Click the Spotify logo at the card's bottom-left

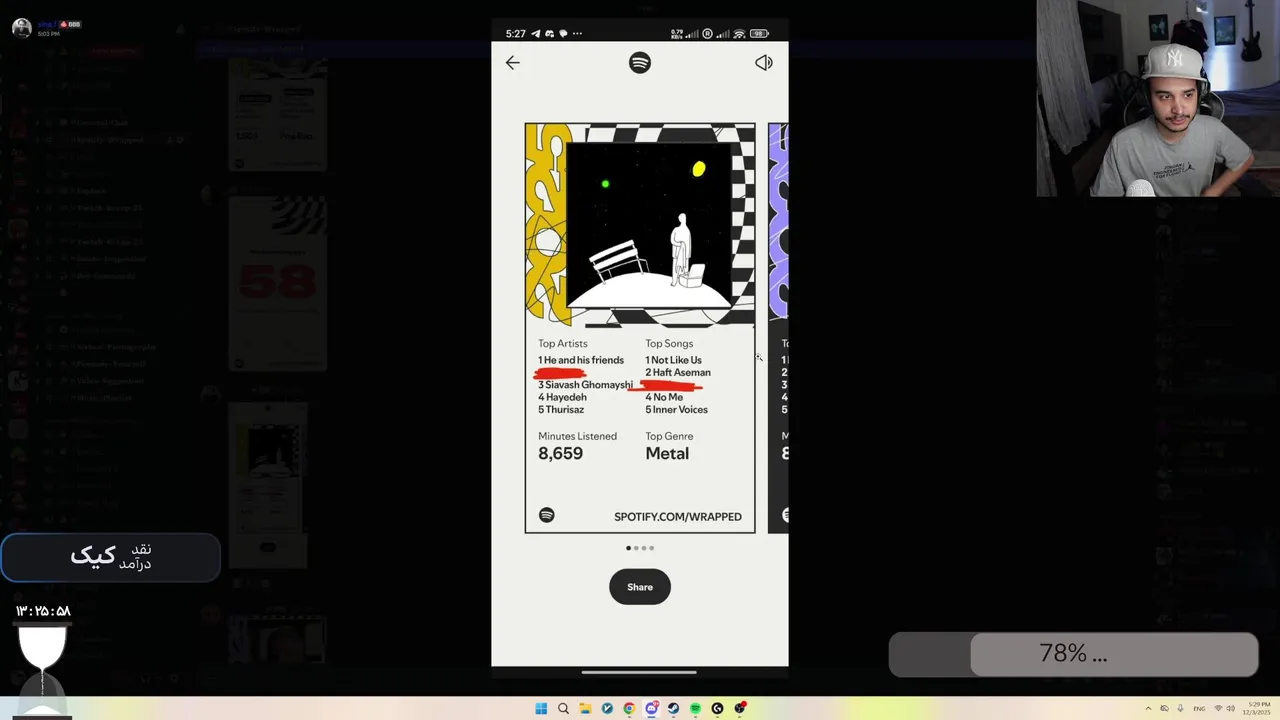[x=546, y=515]
